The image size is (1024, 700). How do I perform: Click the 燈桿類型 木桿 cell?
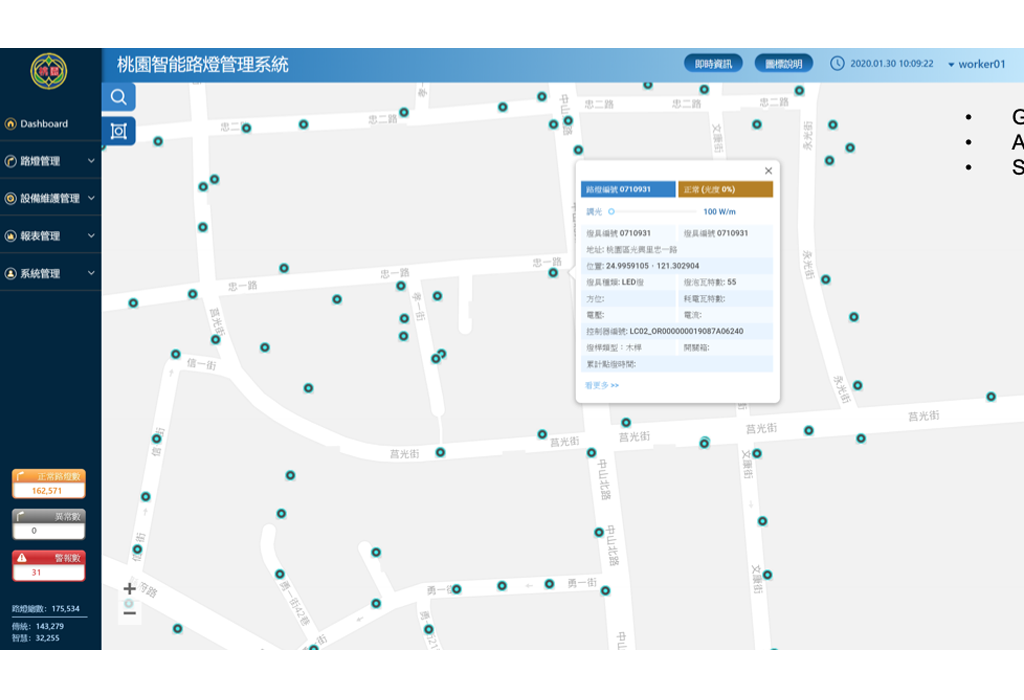628,347
